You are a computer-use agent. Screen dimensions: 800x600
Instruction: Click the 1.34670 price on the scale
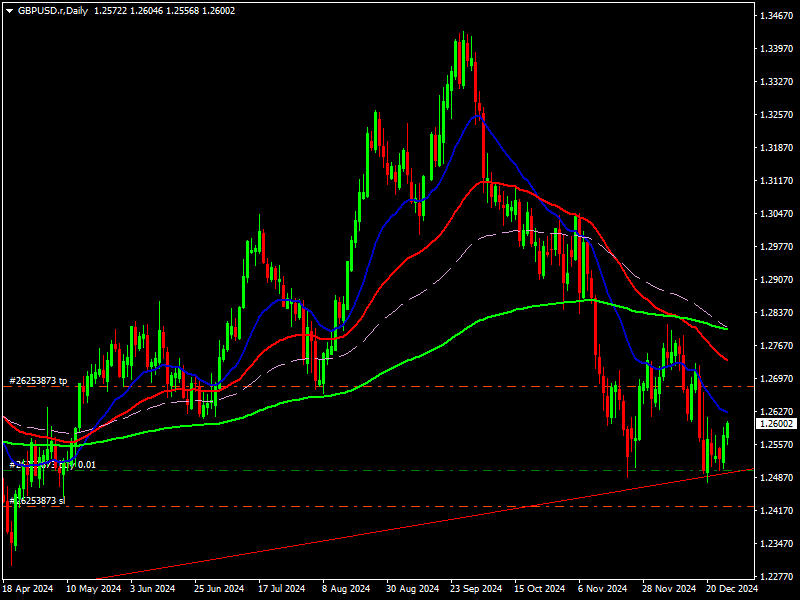point(776,16)
